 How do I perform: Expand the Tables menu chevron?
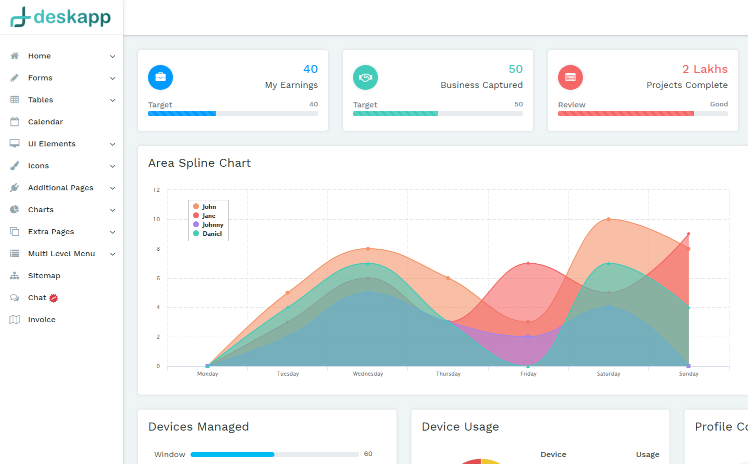(x=113, y=100)
